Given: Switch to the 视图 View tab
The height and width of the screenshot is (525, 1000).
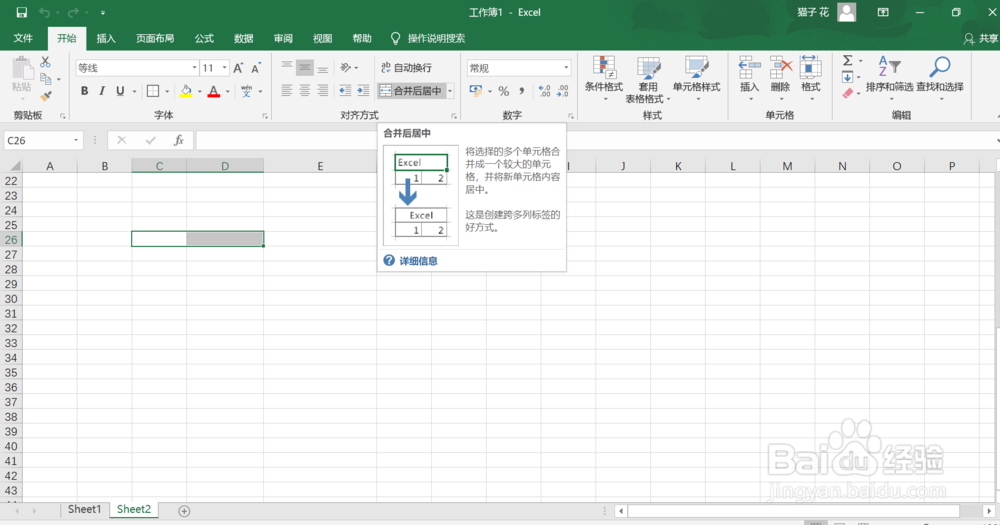Looking at the screenshot, I should click(322, 38).
